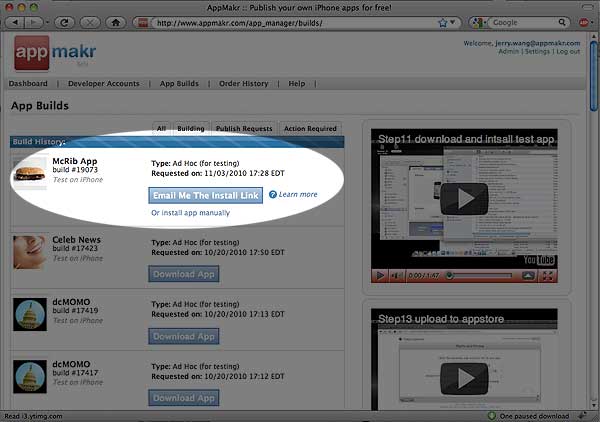Click the blue help icon beside Learn more
Screen dimensions: 600x422
tap(272, 195)
